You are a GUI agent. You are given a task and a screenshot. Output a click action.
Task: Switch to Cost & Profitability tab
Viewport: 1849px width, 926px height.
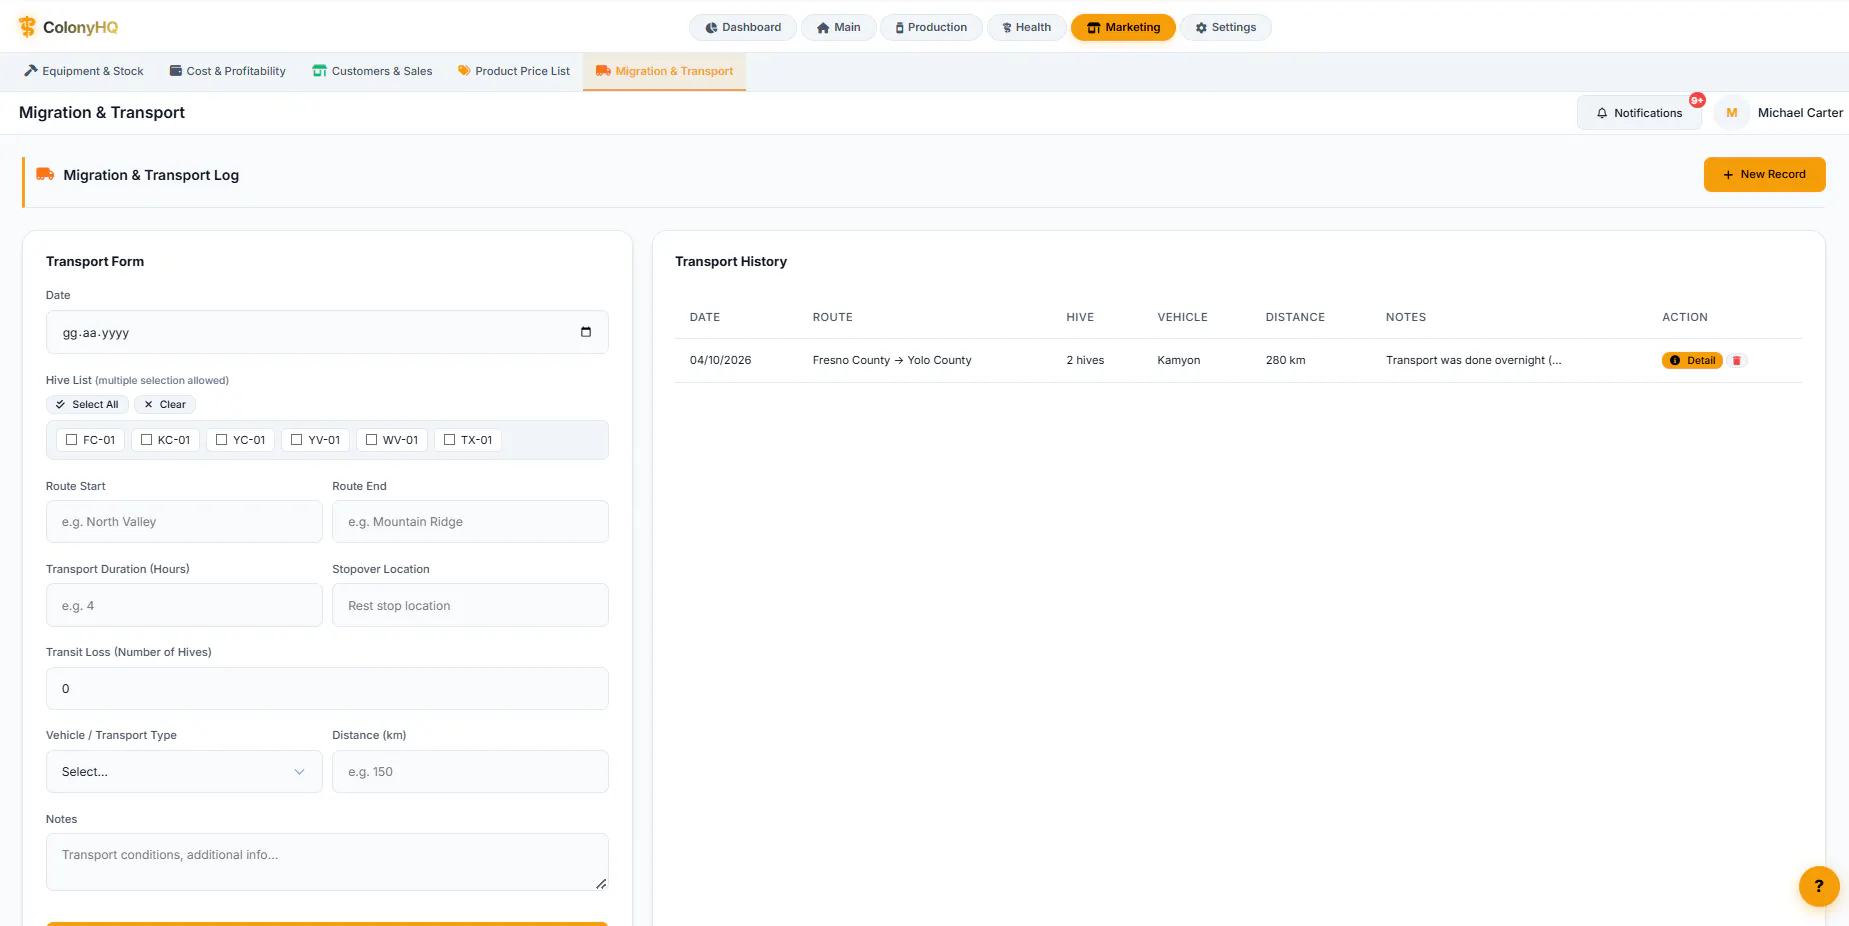[x=228, y=71]
